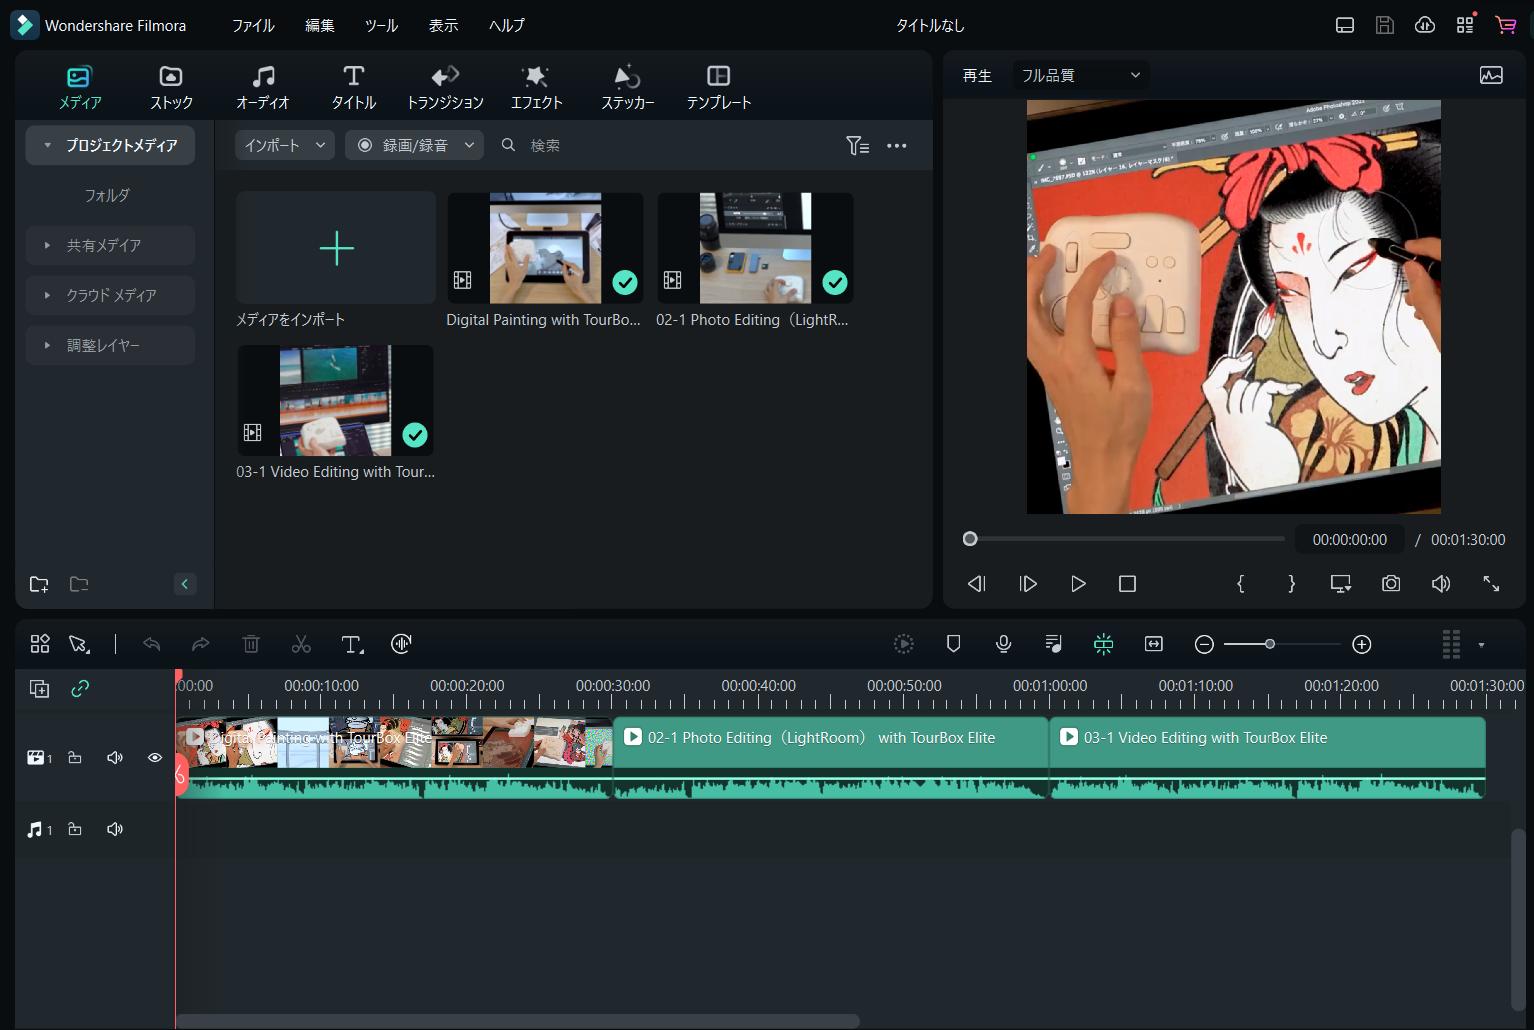Adjust the preview volume
This screenshot has width=1534, height=1030.
click(x=1441, y=584)
